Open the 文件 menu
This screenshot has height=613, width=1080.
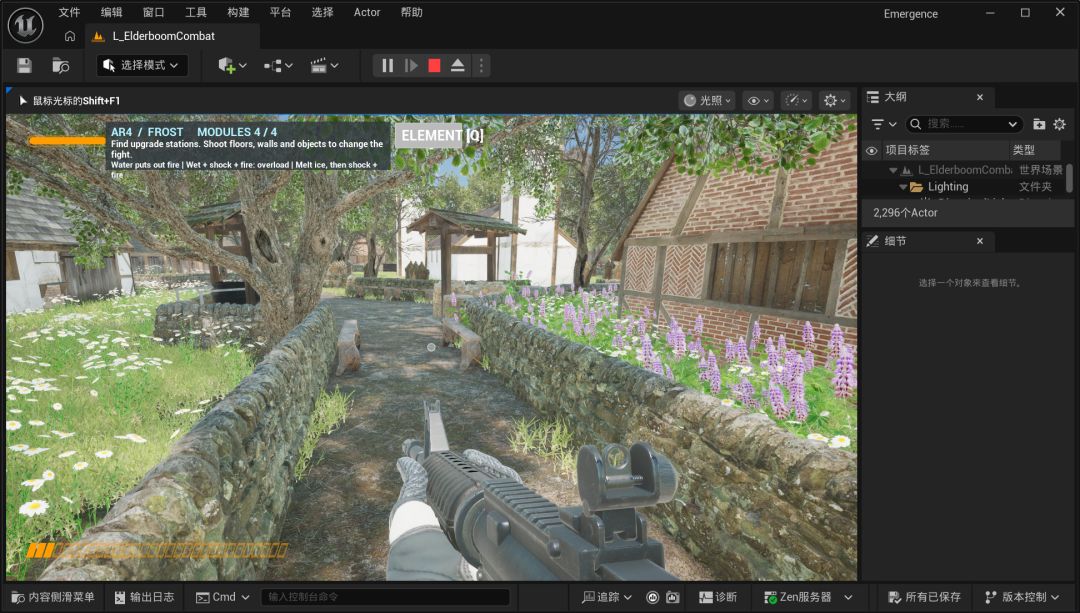pos(70,12)
